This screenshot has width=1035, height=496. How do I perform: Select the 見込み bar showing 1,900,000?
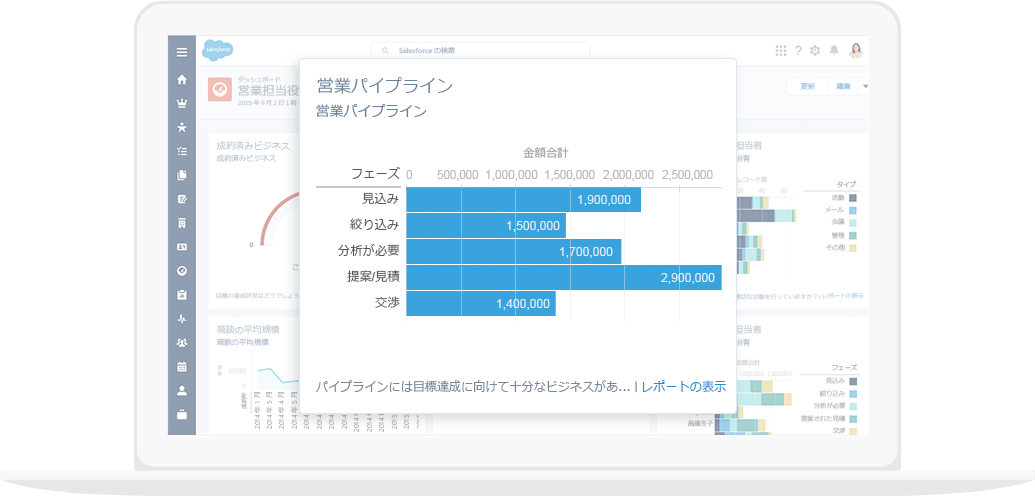[x=523, y=200]
